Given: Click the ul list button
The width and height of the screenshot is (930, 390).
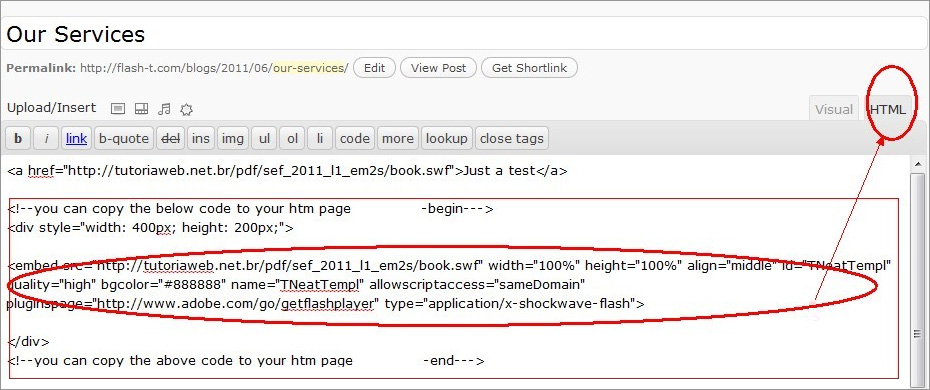Looking at the screenshot, I should (x=265, y=139).
